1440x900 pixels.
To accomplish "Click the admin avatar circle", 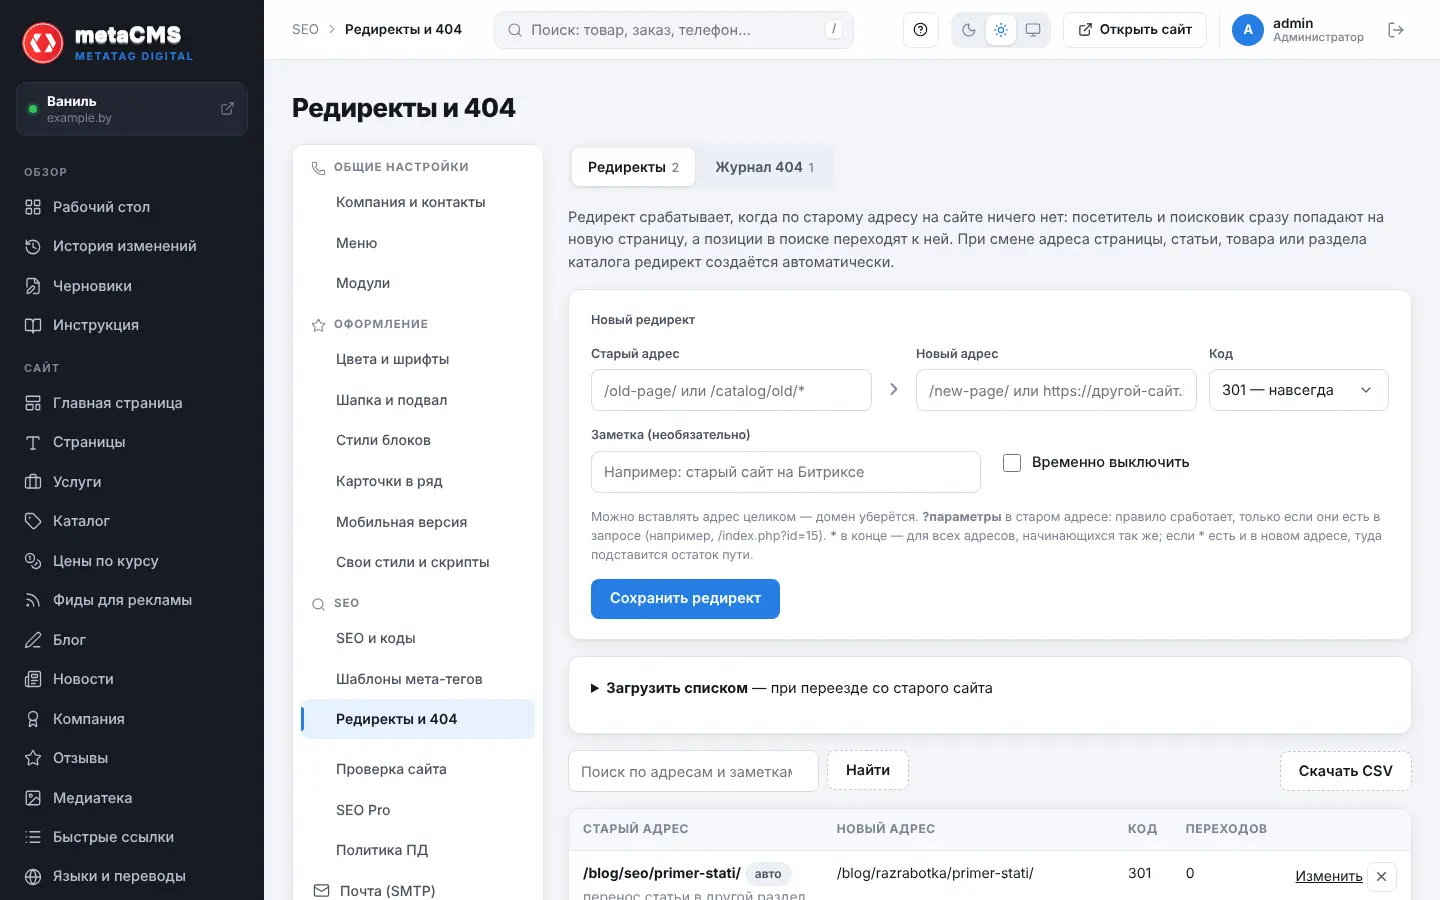I will coord(1248,30).
